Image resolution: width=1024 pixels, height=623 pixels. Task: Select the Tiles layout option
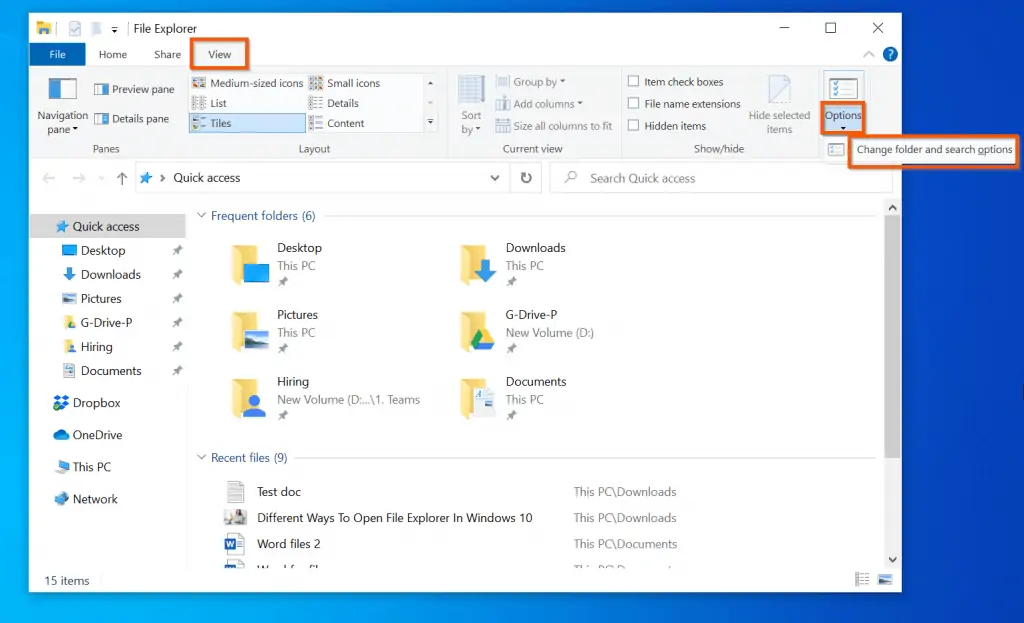[248, 123]
